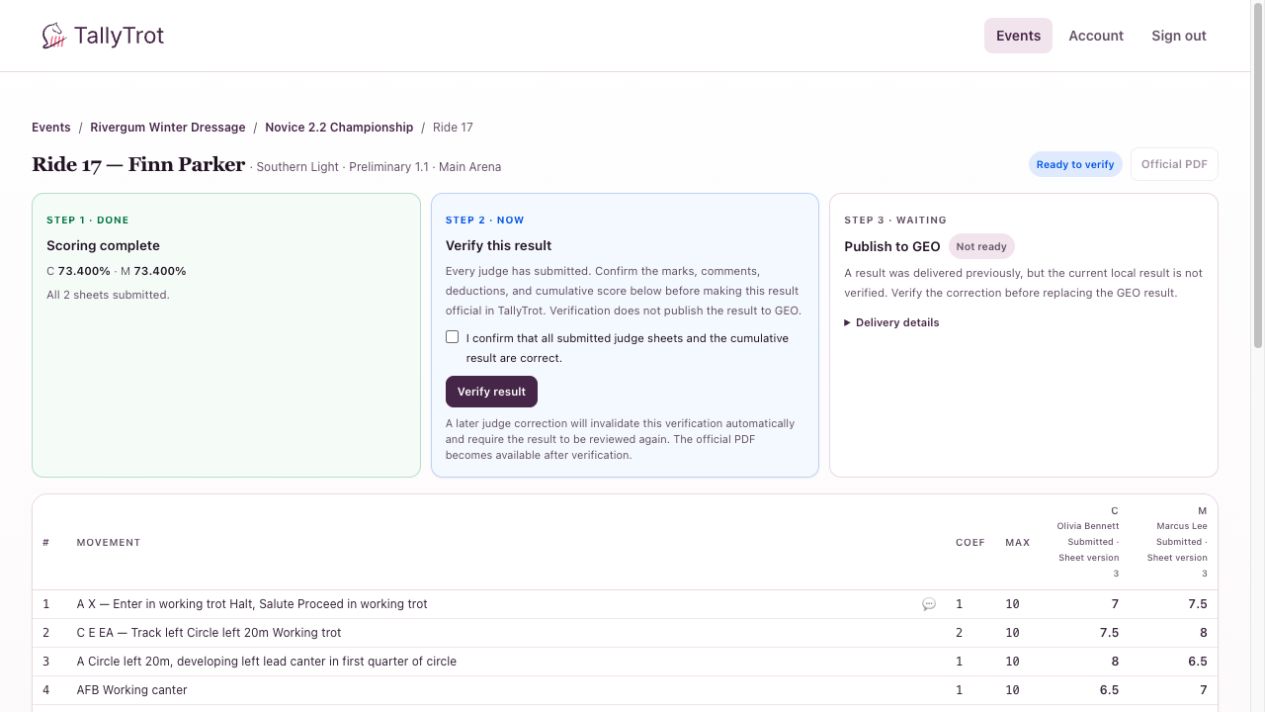Click Olivia Bennett judge column header
Screen dimensions: 1265x712
click(1087, 542)
